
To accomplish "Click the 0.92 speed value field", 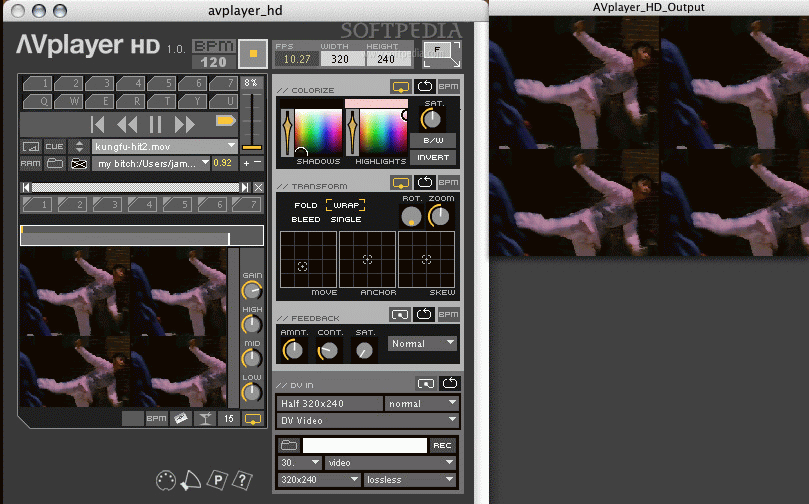I will [222, 163].
